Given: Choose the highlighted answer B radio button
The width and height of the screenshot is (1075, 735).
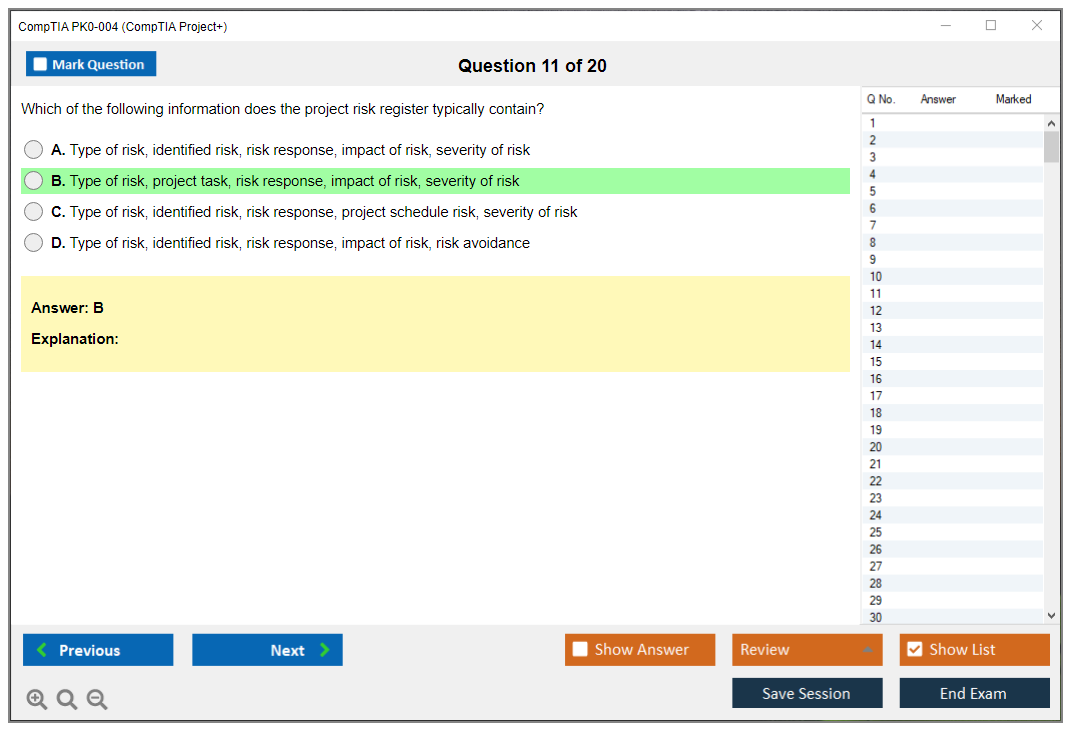Looking at the screenshot, I should tap(34, 181).
